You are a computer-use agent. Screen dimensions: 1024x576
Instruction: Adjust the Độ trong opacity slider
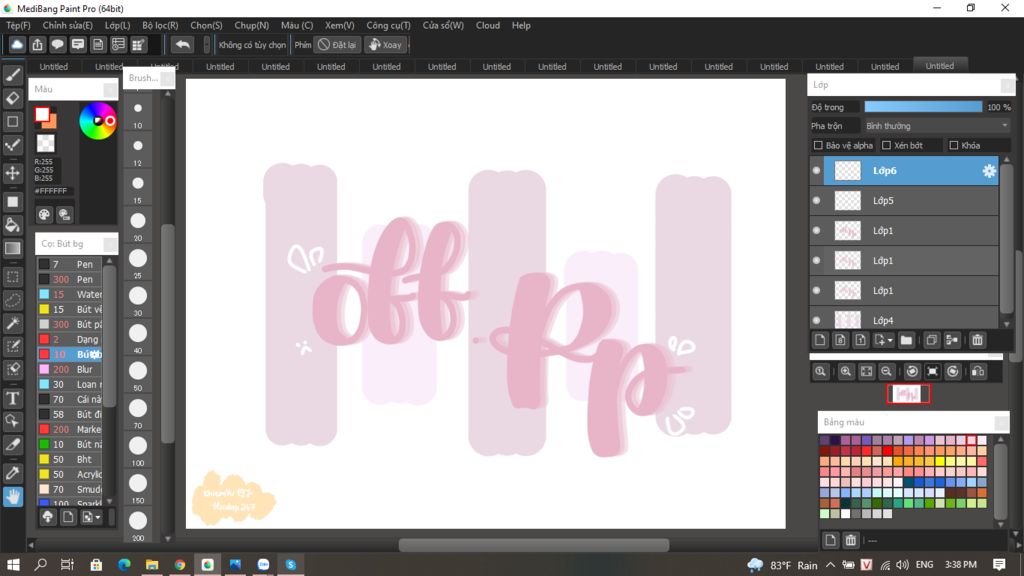pyautogui.click(x=923, y=106)
